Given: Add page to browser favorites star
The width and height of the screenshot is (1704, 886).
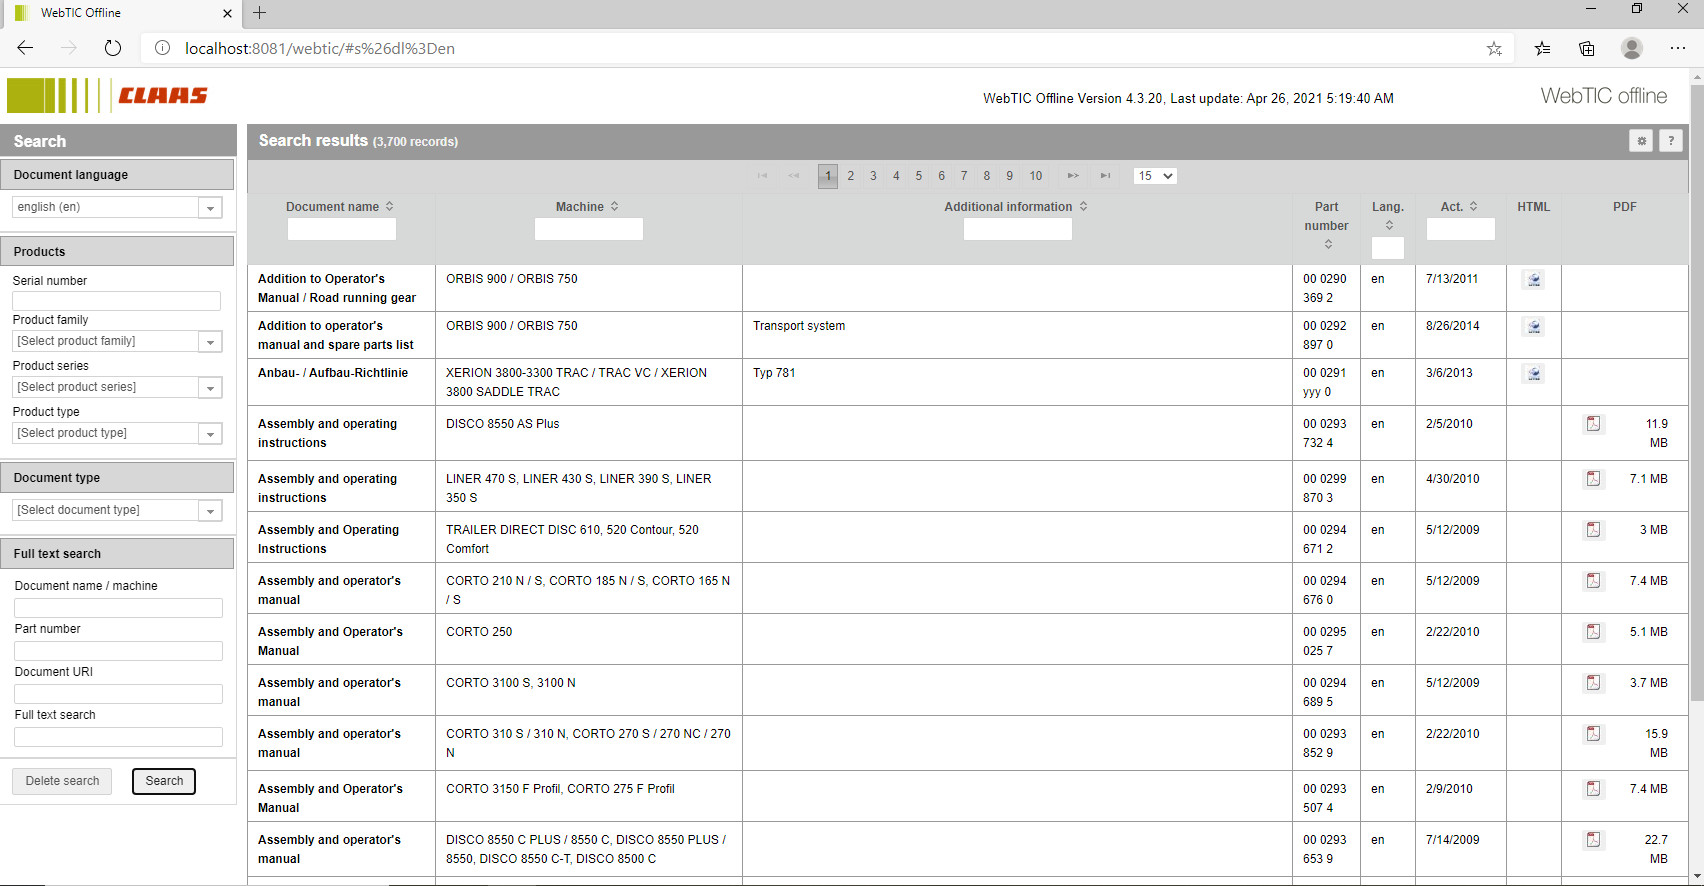Looking at the screenshot, I should coord(1494,48).
